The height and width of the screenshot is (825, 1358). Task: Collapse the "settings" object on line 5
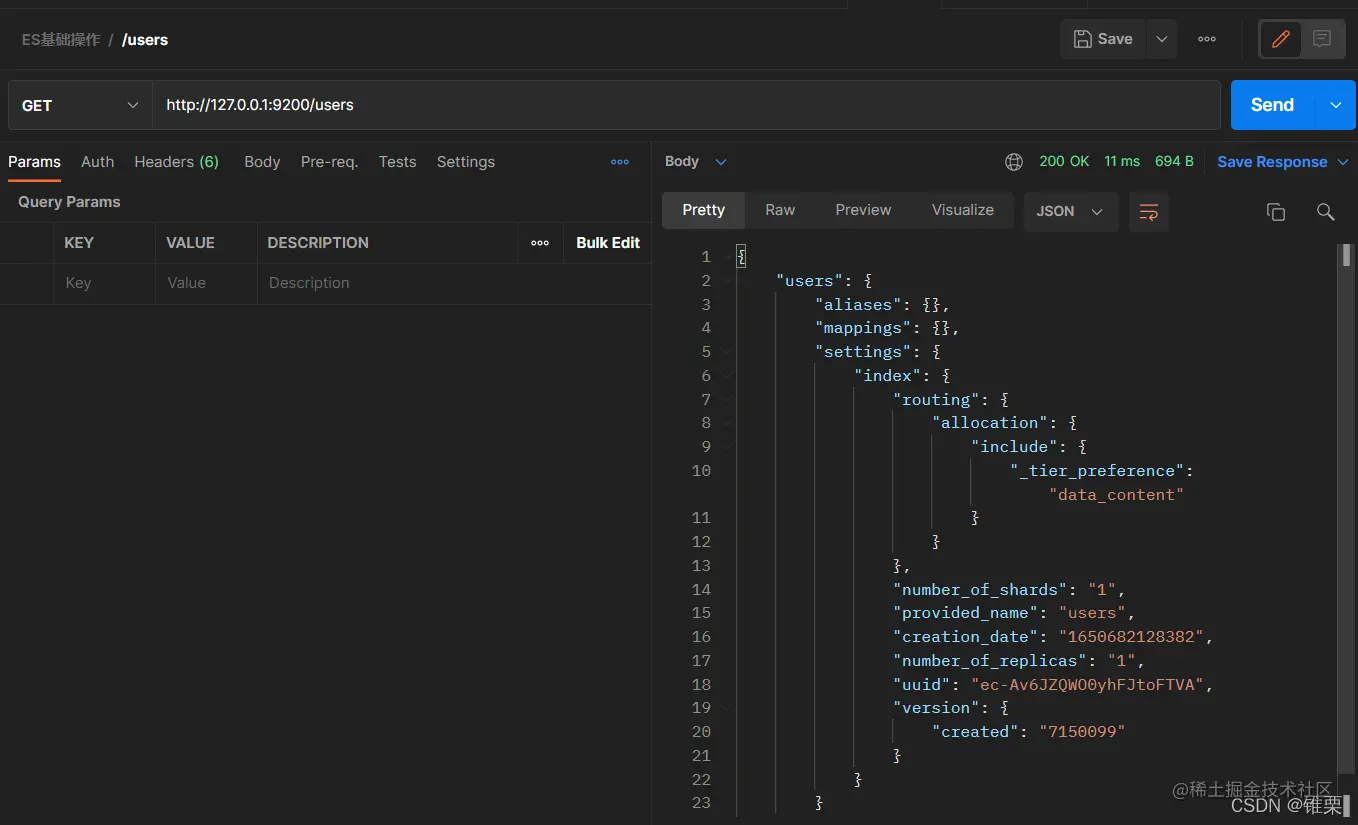click(x=727, y=352)
